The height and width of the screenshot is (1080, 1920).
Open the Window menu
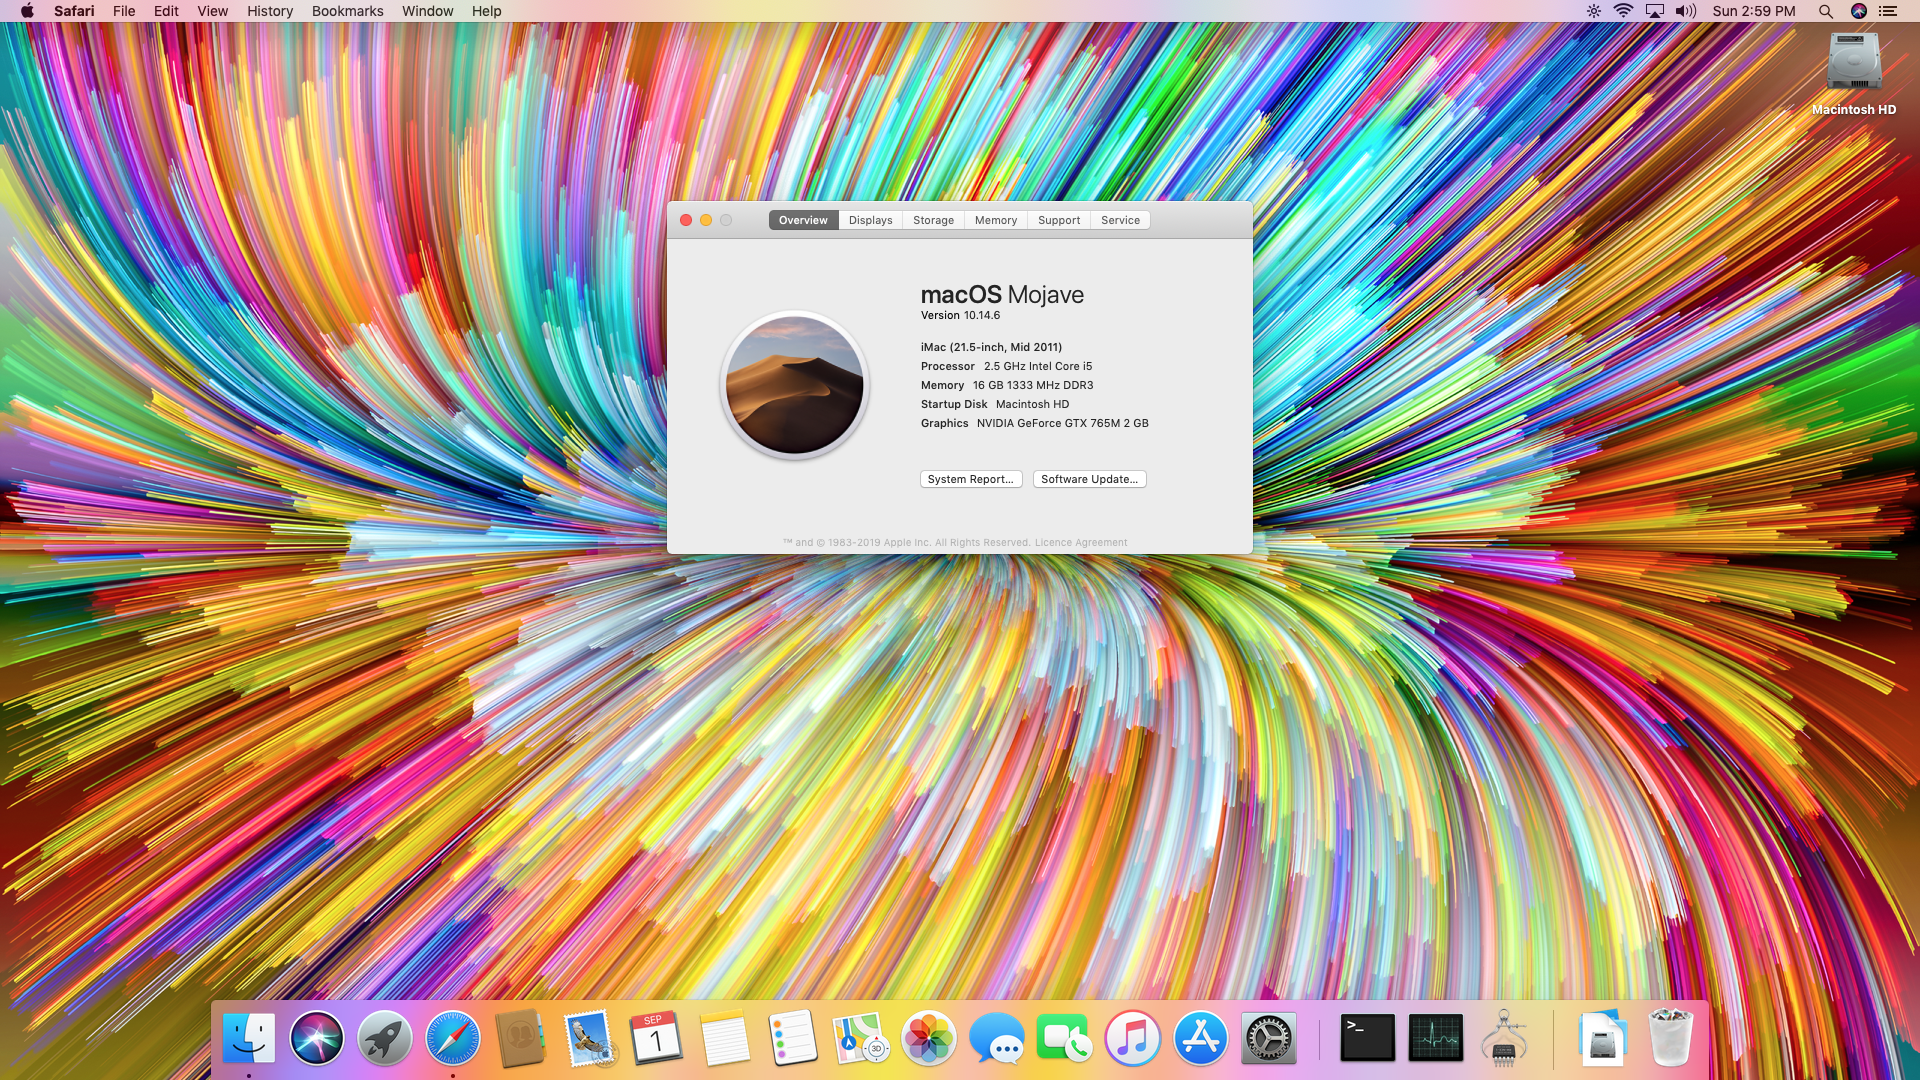point(427,11)
